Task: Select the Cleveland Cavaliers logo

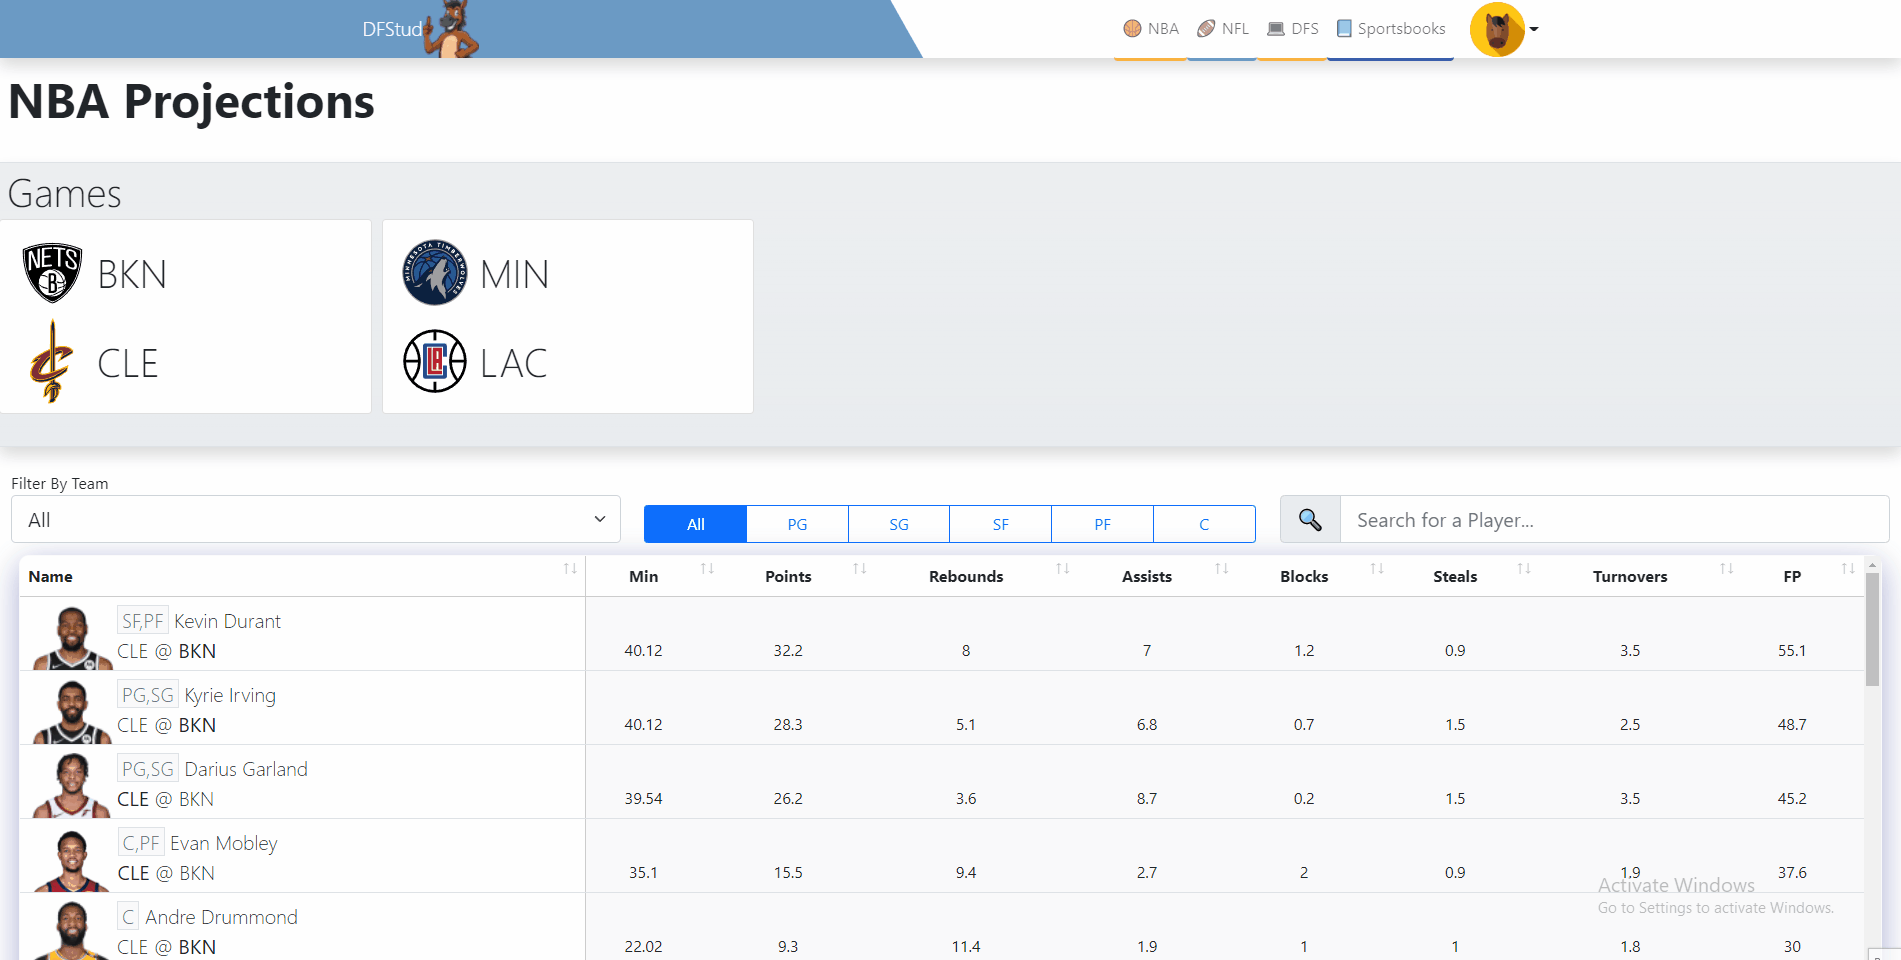Action: (x=51, y=362)
